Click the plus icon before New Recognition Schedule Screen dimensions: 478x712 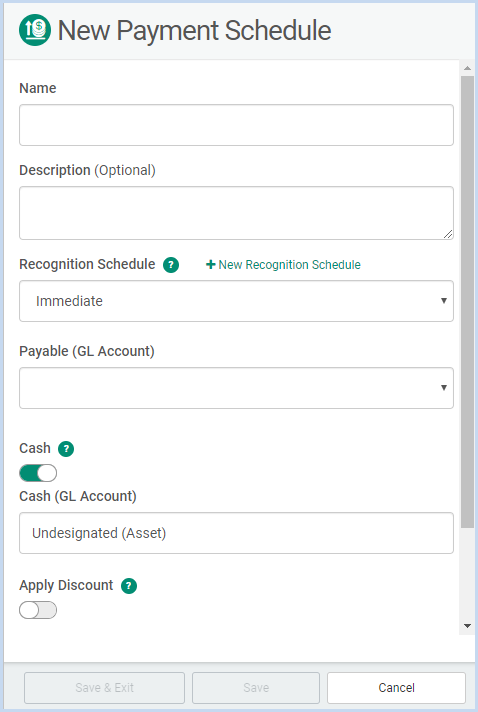click(211, 264)
